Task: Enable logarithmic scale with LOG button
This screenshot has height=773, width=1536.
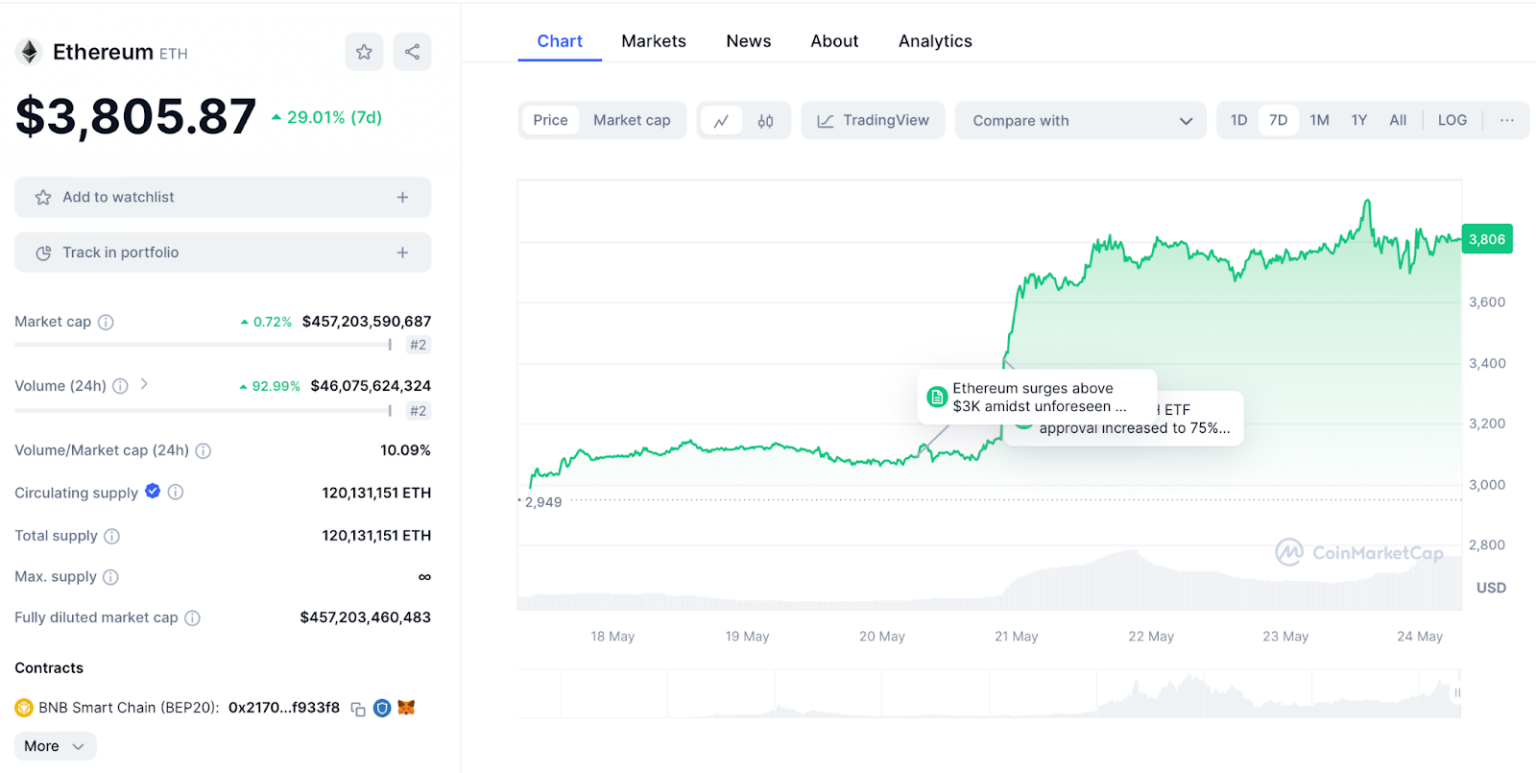Action: click(1454, 119)
